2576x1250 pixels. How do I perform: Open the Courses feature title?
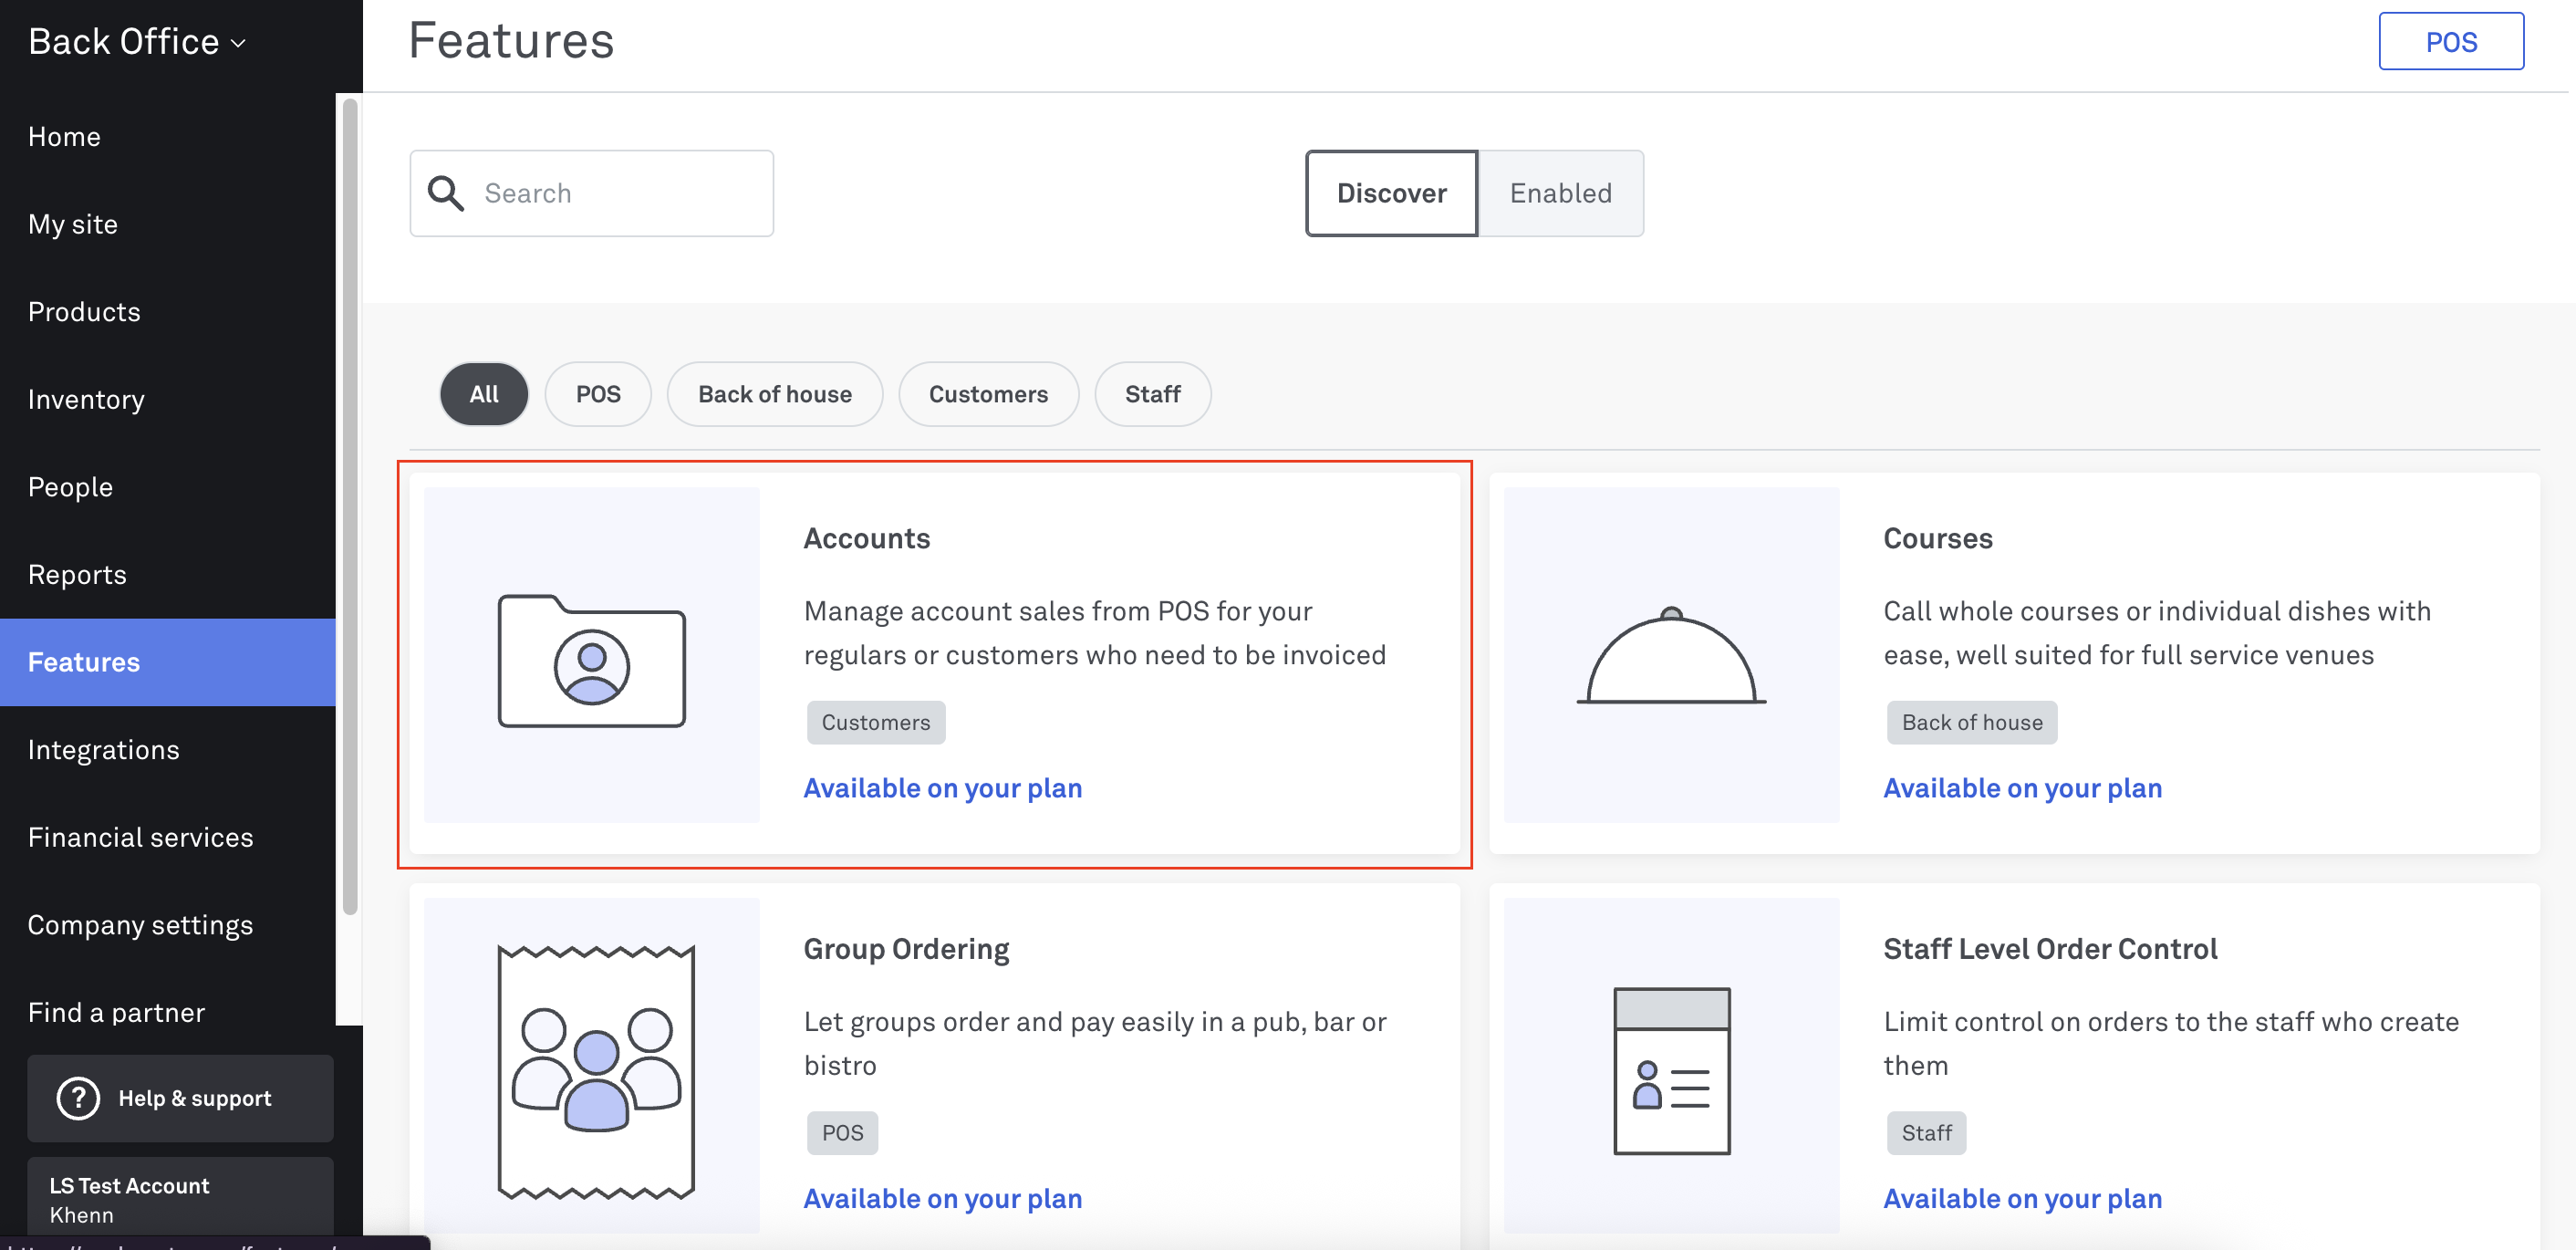[1937, 538]
